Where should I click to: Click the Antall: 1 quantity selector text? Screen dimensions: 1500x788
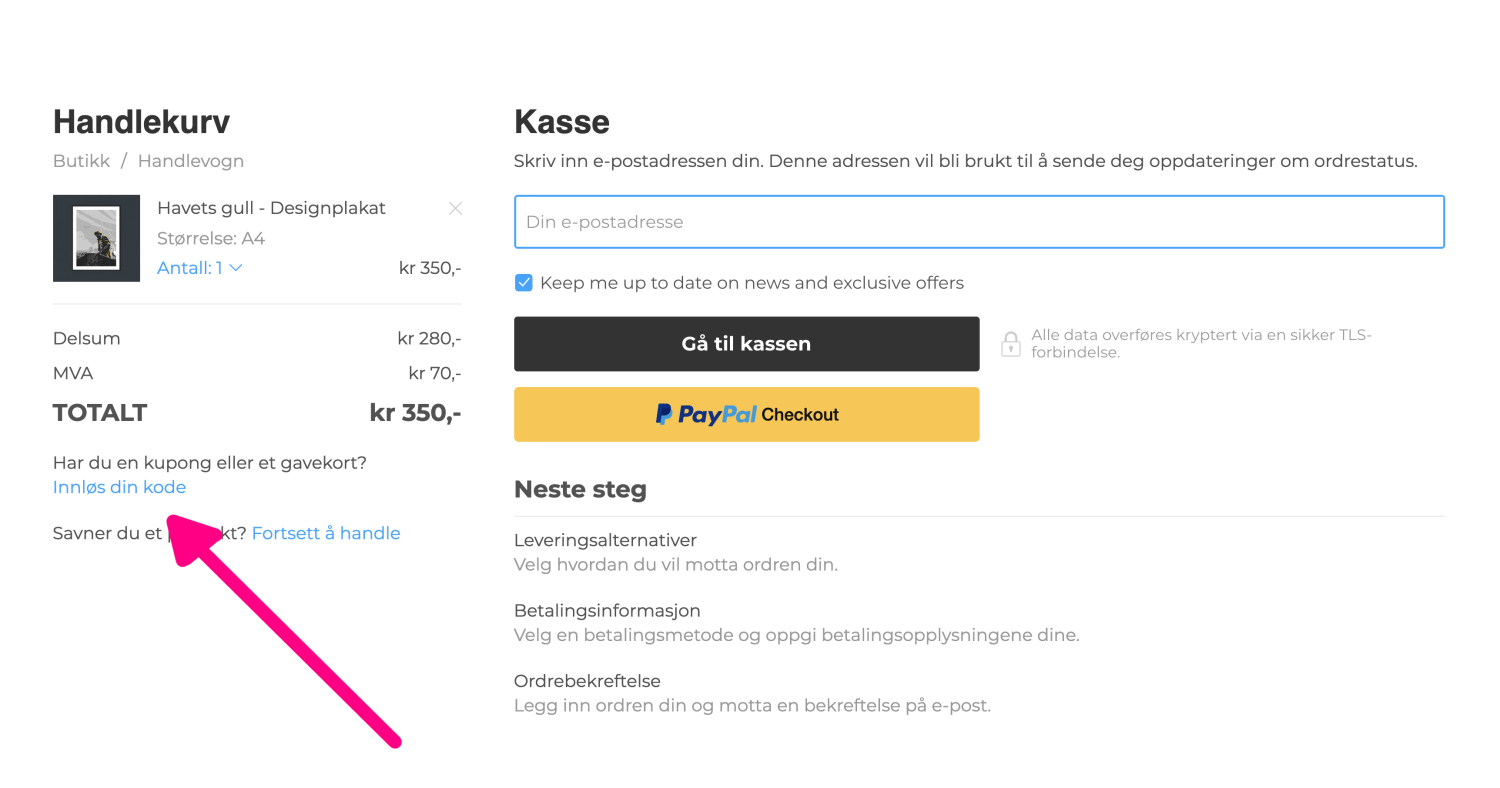pos(190,268)
